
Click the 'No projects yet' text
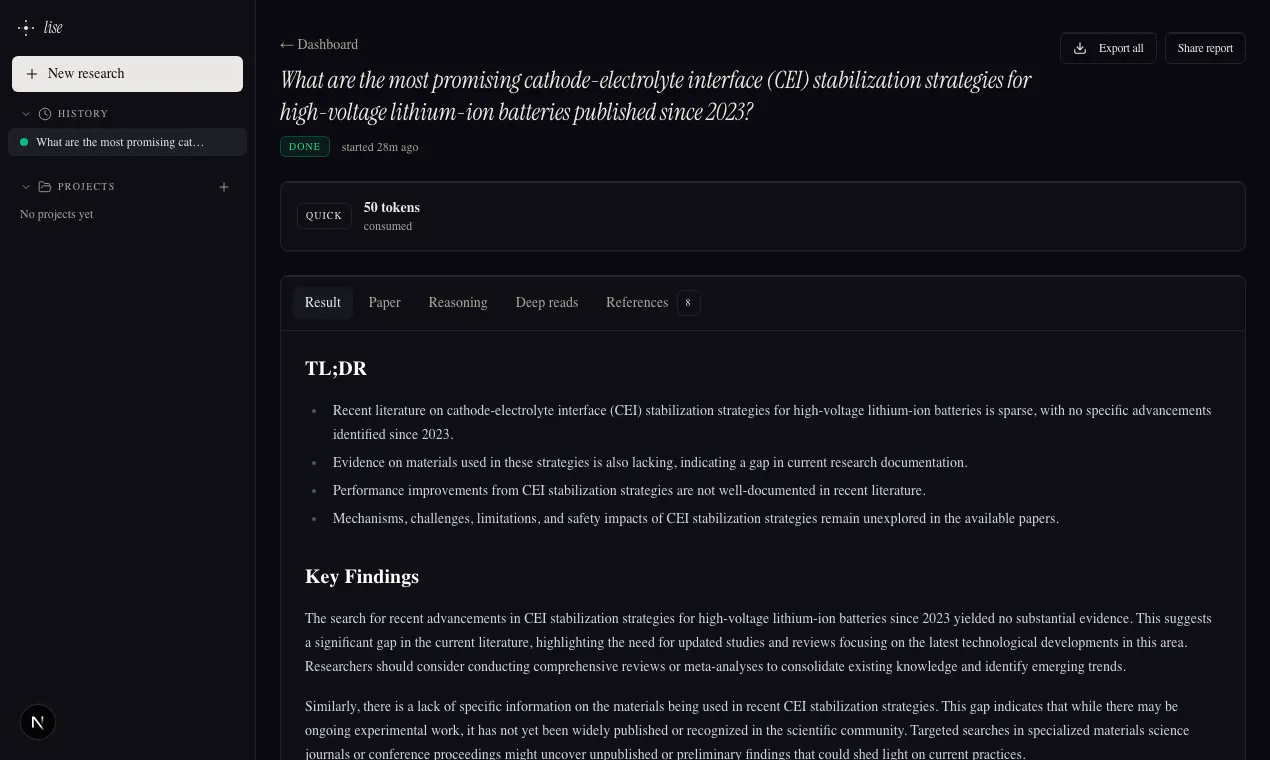[x=57, y=215]
